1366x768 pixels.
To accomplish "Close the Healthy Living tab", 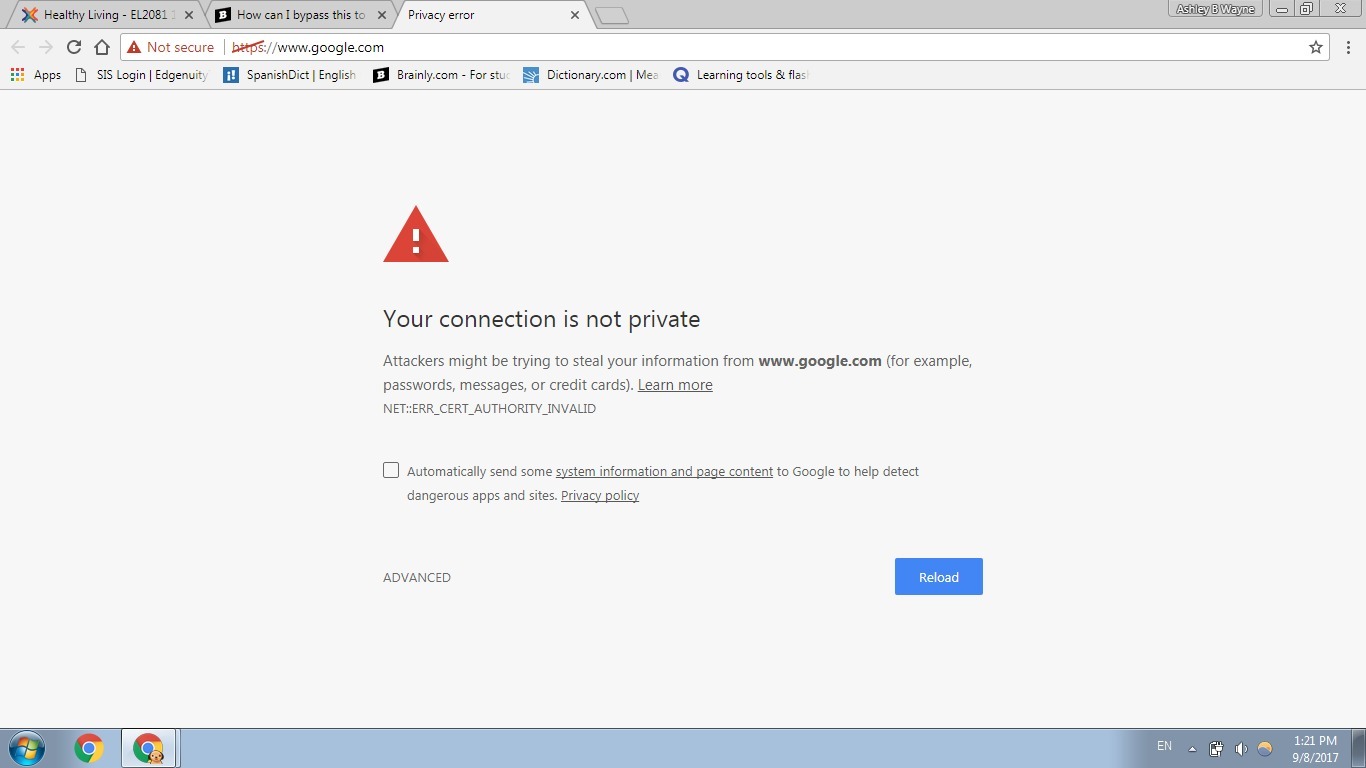I will (x=189, y=15).
